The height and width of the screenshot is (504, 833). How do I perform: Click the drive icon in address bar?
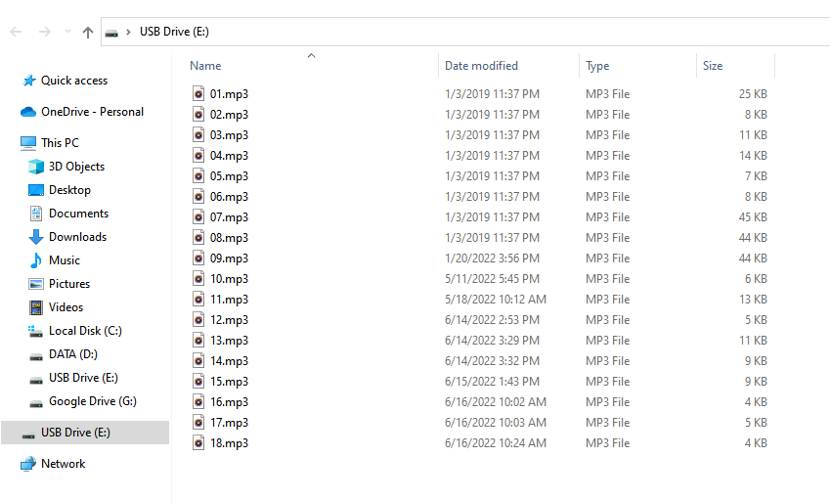(x=112, y=33)
